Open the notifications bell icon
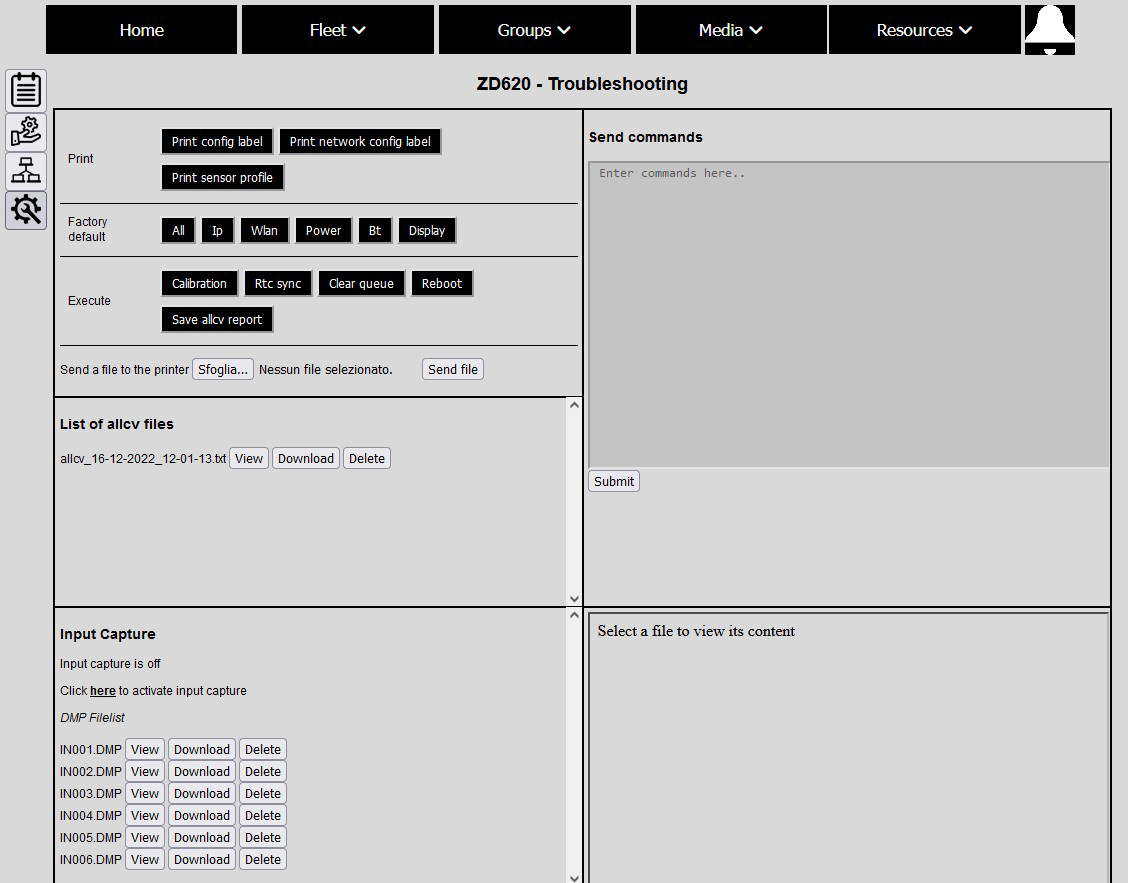 (1050, 30)
